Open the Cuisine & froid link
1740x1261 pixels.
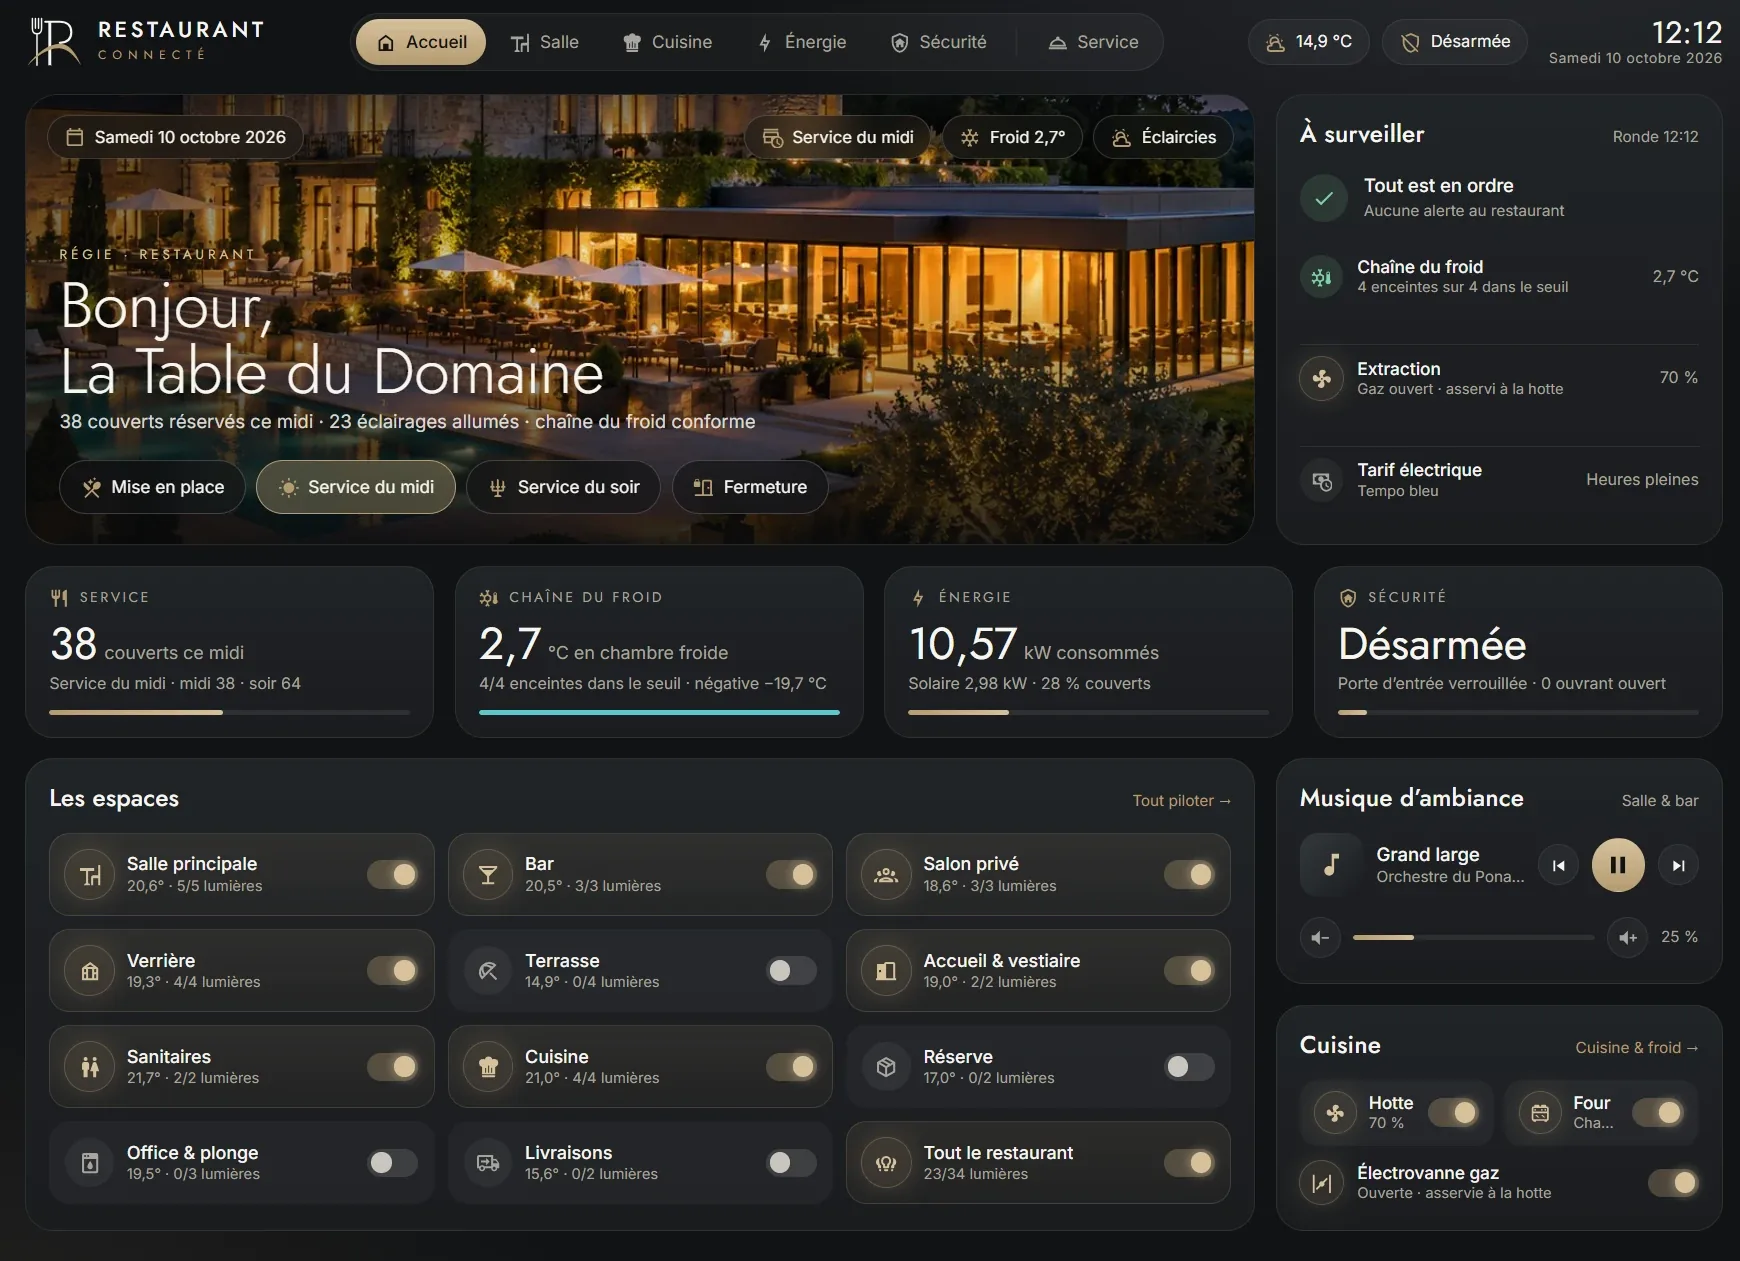click(1637, 1048)
